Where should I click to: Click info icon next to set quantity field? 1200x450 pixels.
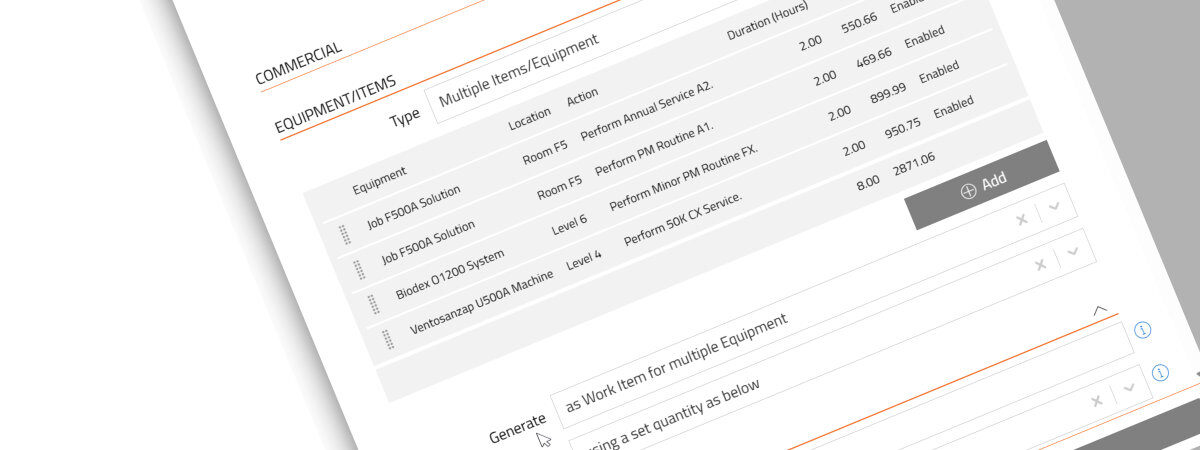click(x=1160, y=372)
